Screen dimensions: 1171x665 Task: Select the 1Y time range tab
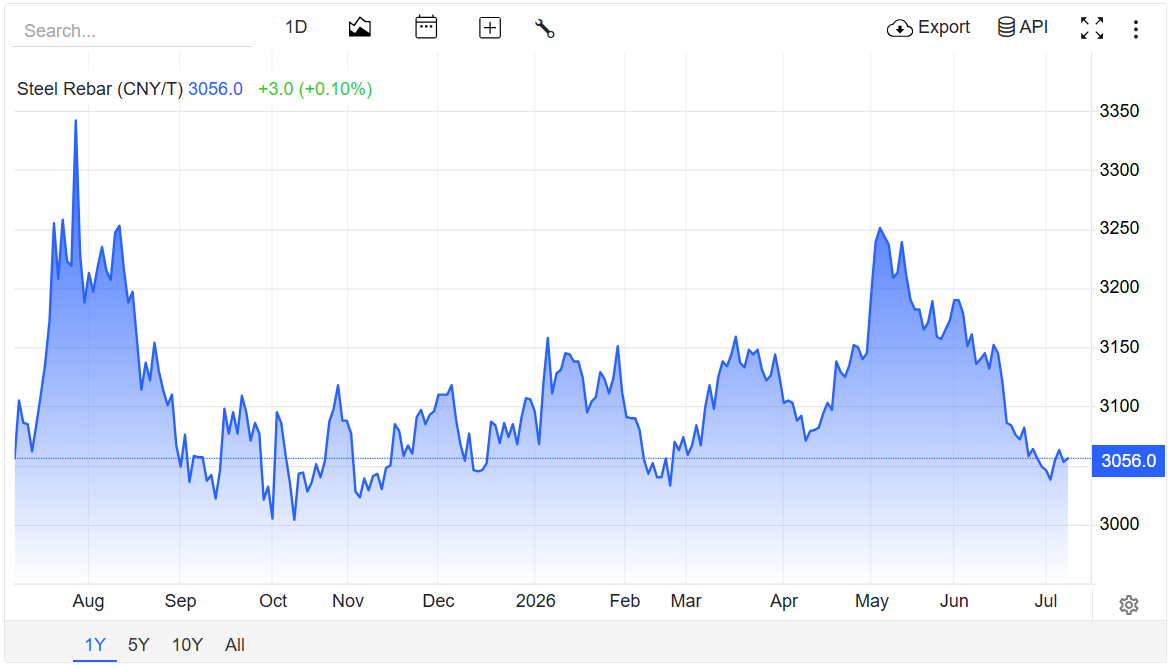tap(95, 645)
